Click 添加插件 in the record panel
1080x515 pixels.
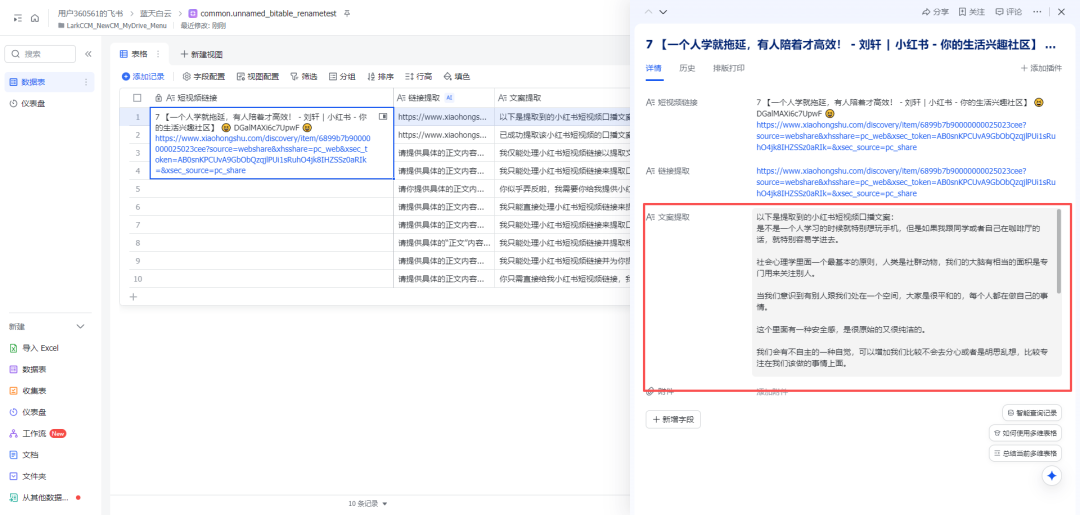tap(1041, 68)
